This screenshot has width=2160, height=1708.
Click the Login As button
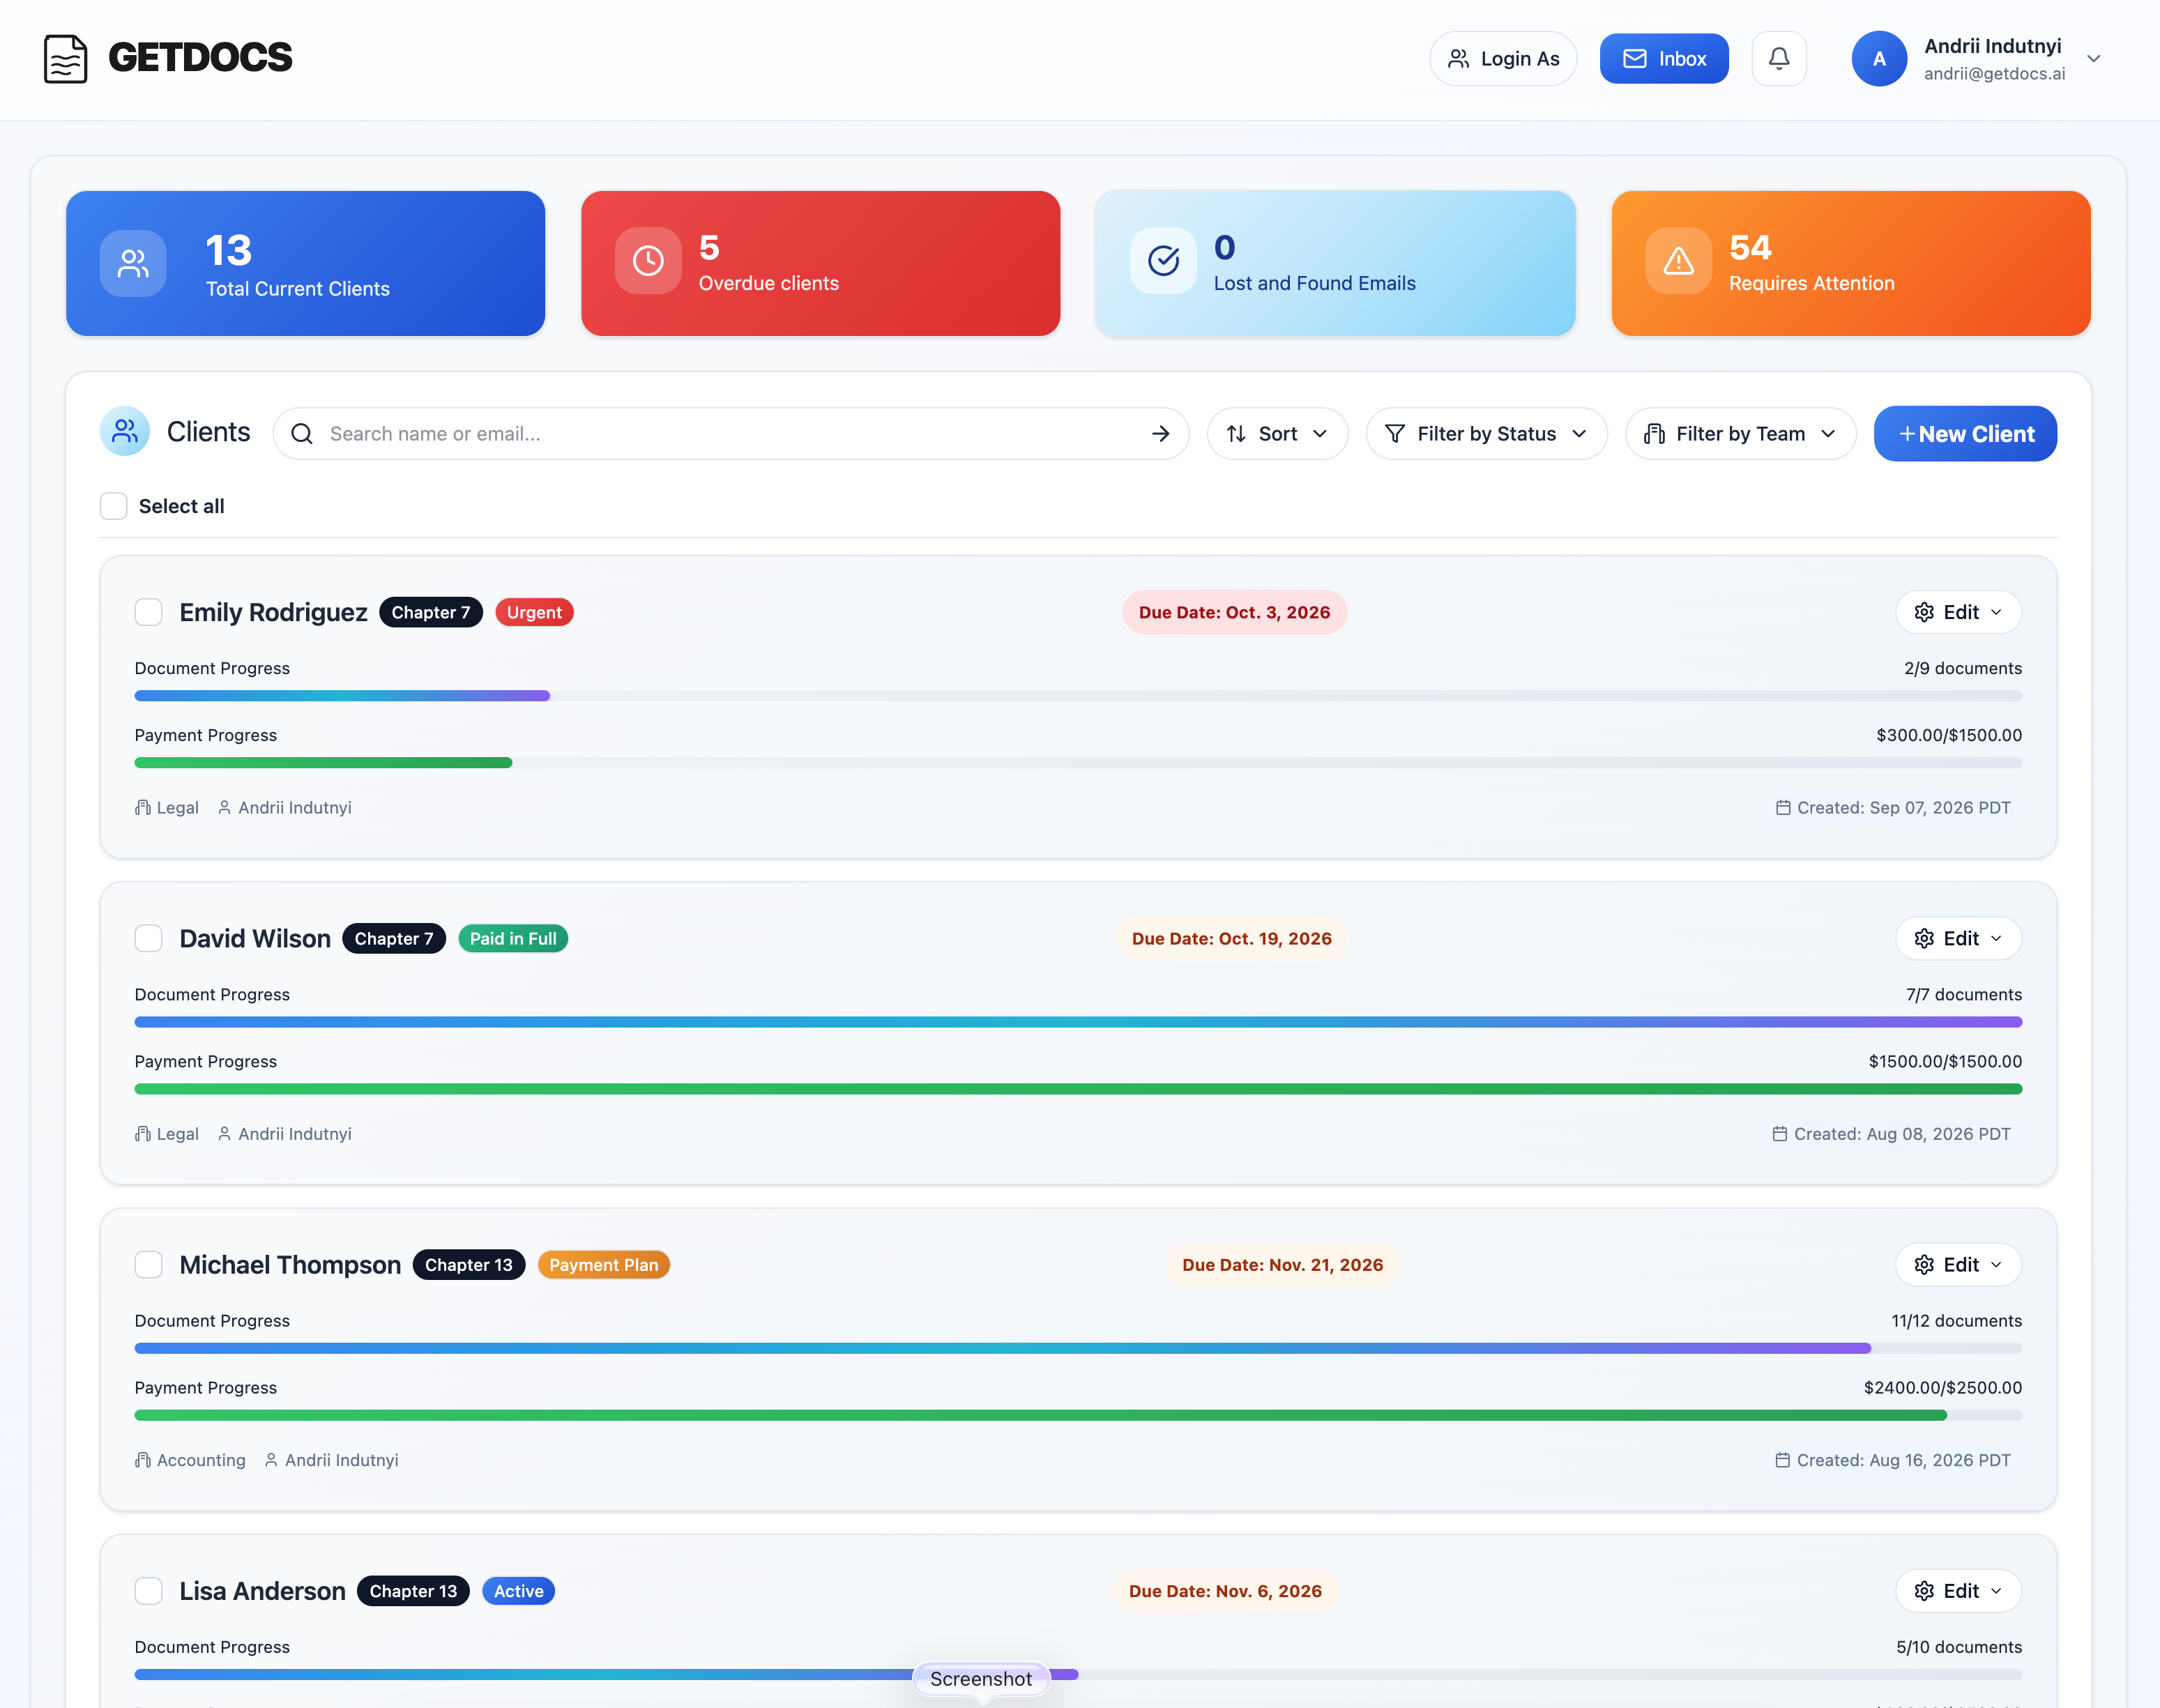[x=1503, y=59]
